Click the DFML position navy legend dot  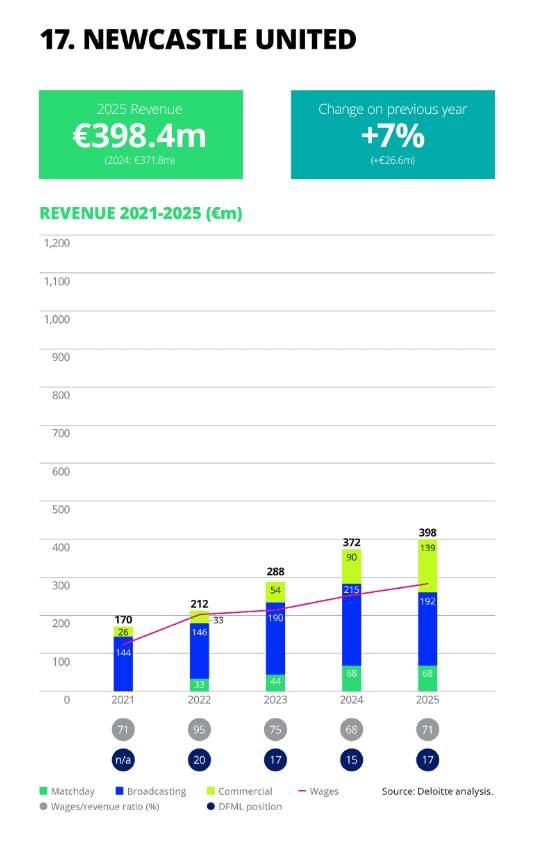tap(211, 806)
